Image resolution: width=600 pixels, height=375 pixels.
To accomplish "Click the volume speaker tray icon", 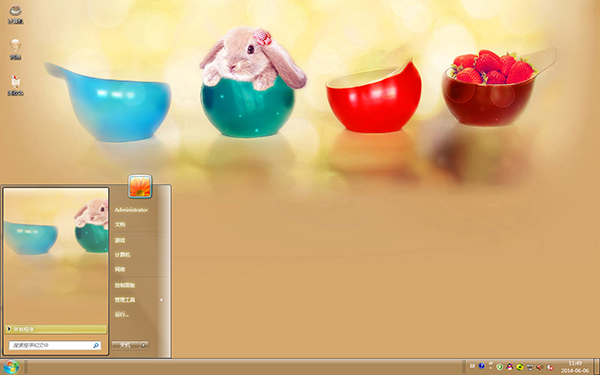I will (540, 367).
